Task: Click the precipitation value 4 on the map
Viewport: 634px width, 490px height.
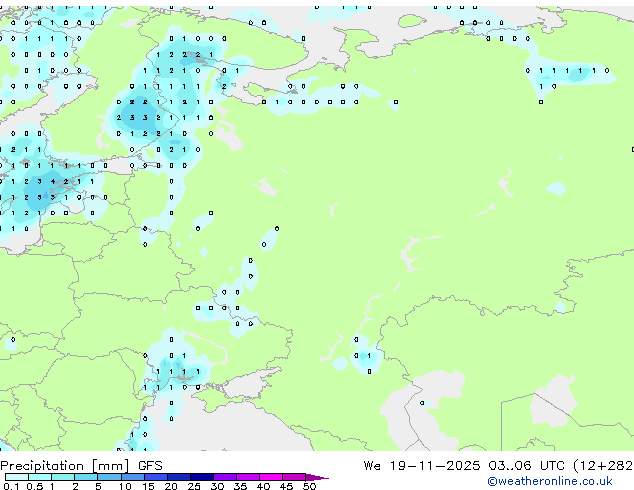Action: (53, 182)
